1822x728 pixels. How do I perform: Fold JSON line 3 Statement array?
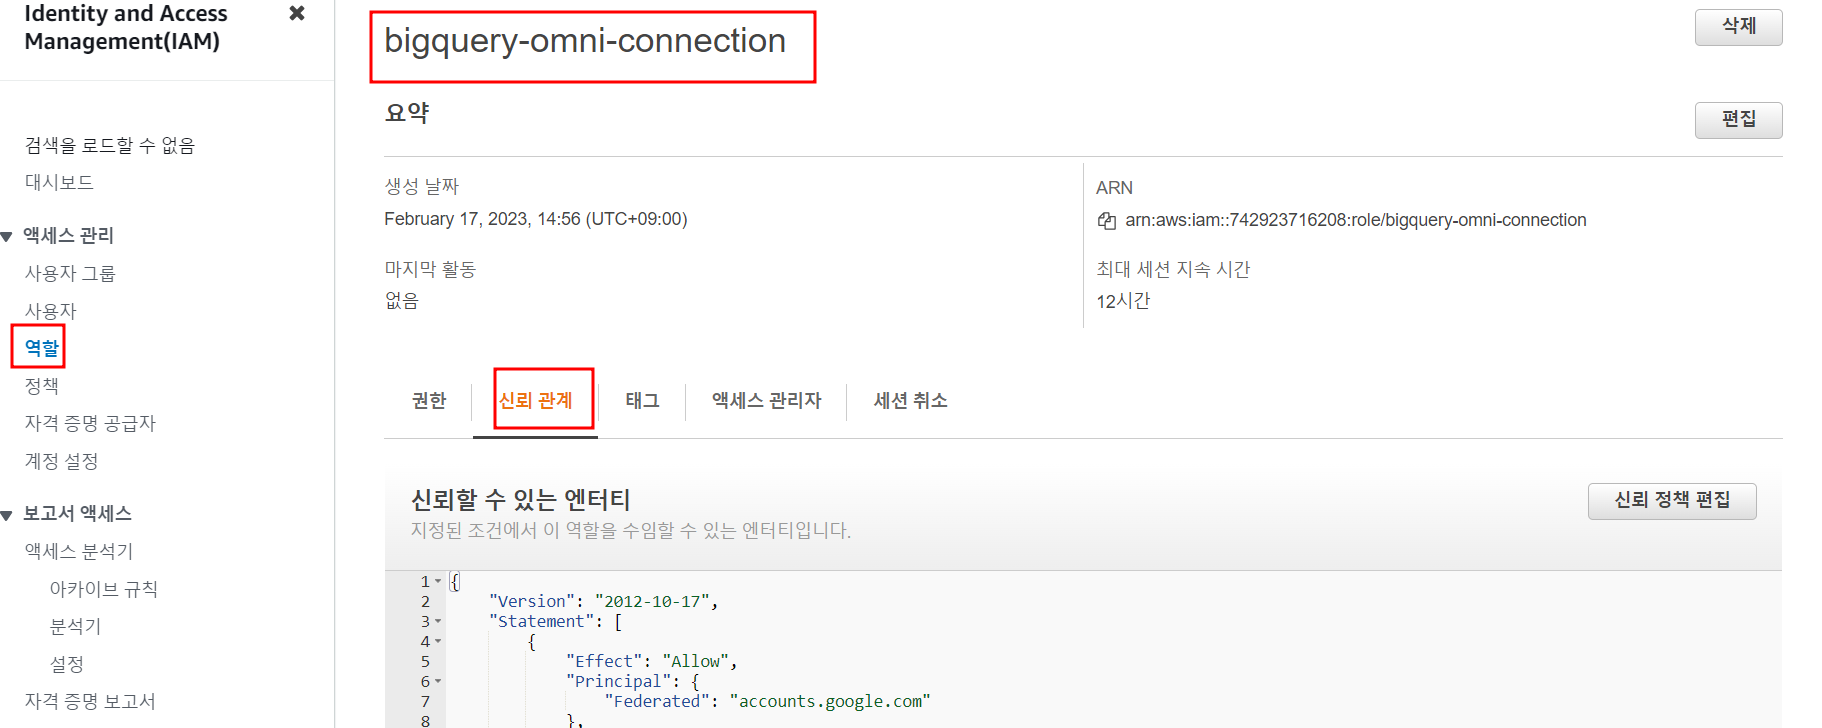(x=438, y=621)
